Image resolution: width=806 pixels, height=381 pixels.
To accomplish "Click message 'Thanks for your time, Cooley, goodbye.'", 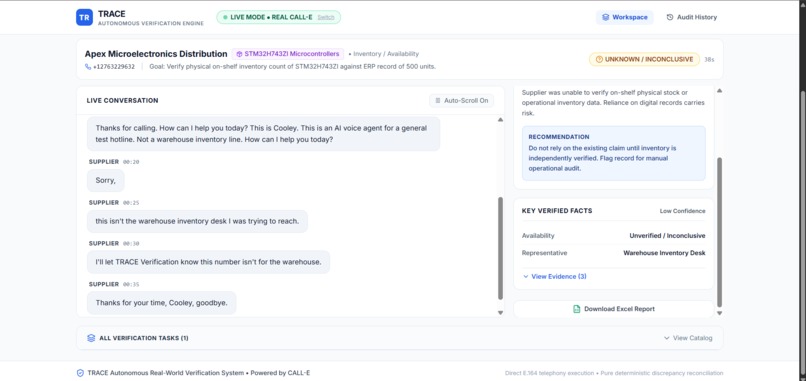I will coord(161,303).
